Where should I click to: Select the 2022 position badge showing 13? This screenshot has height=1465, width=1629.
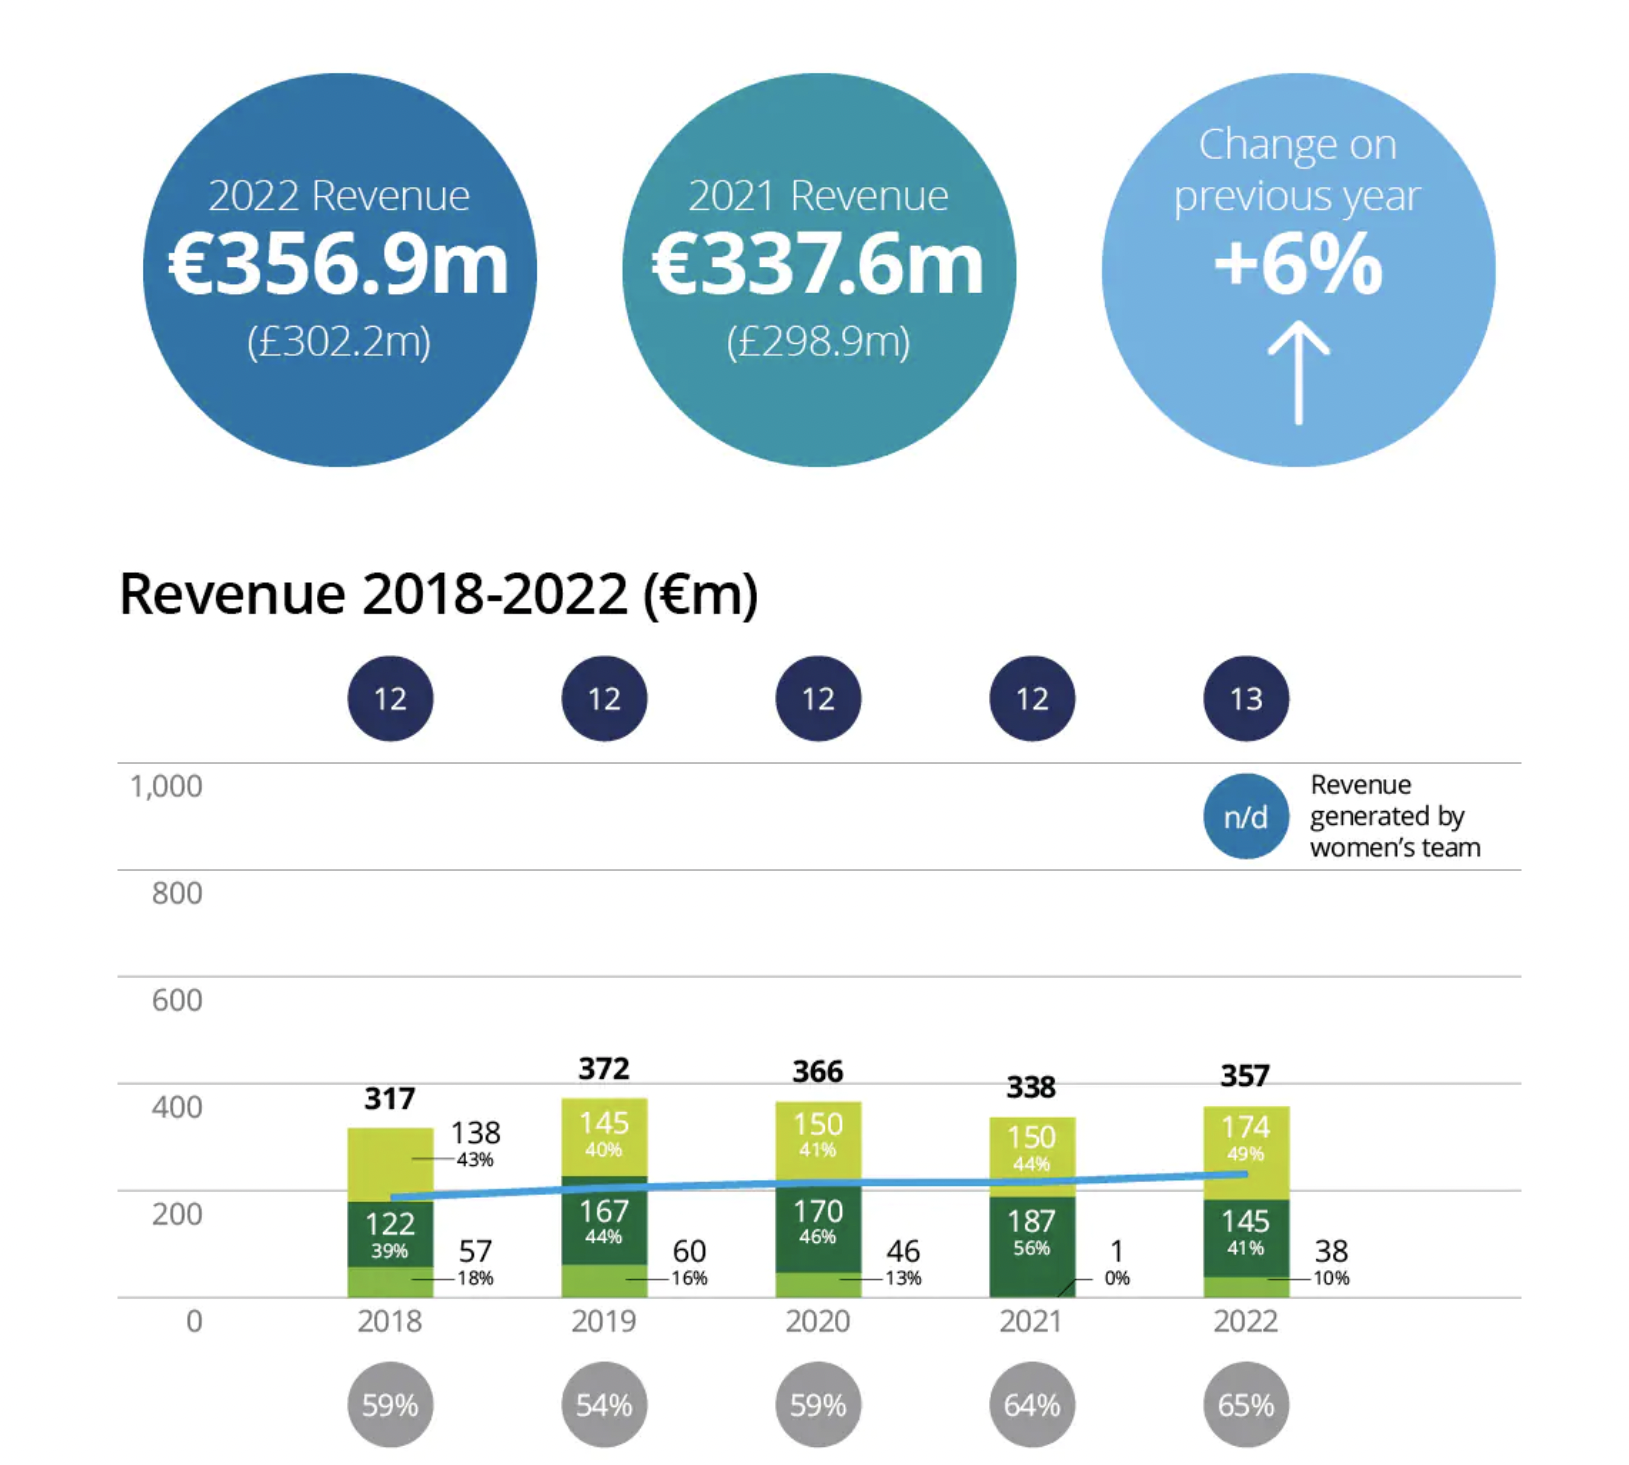click(x=1246, y=698)
